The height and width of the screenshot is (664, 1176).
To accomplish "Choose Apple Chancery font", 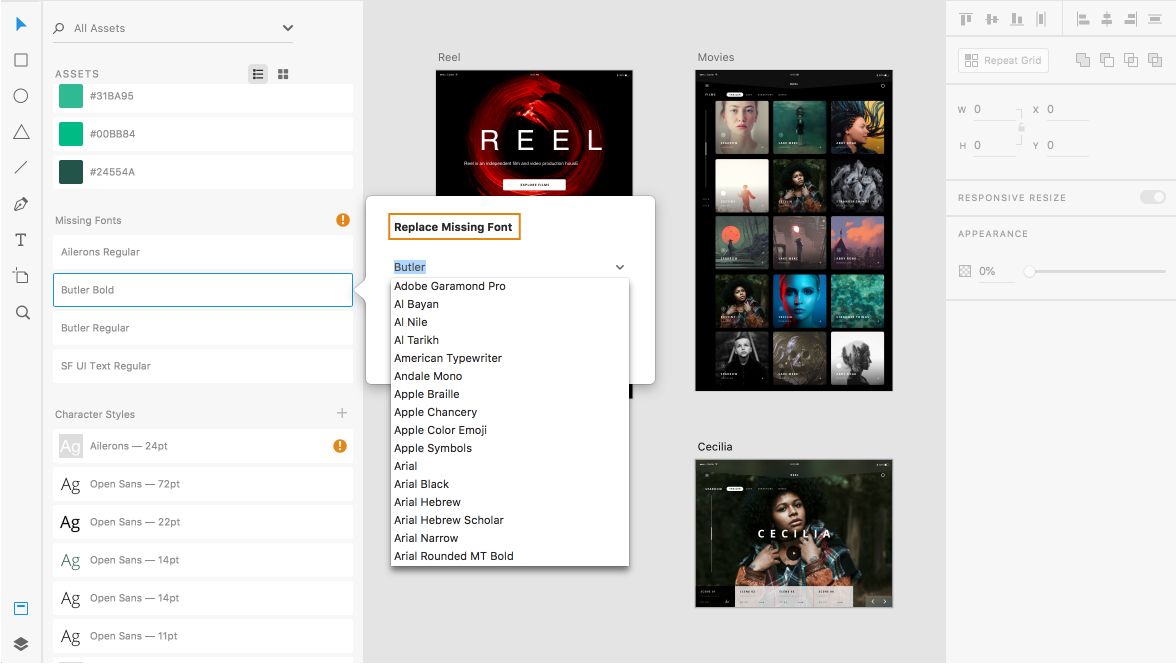I will [509, 412].
